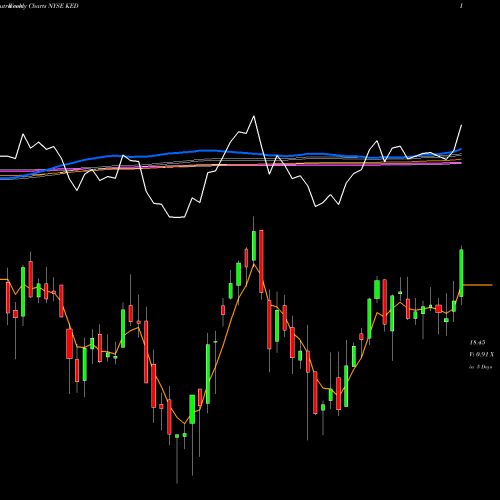Click the 18.45 price value
The height and width of the screenshot is (500, 500).
click(x=478, y=342)
